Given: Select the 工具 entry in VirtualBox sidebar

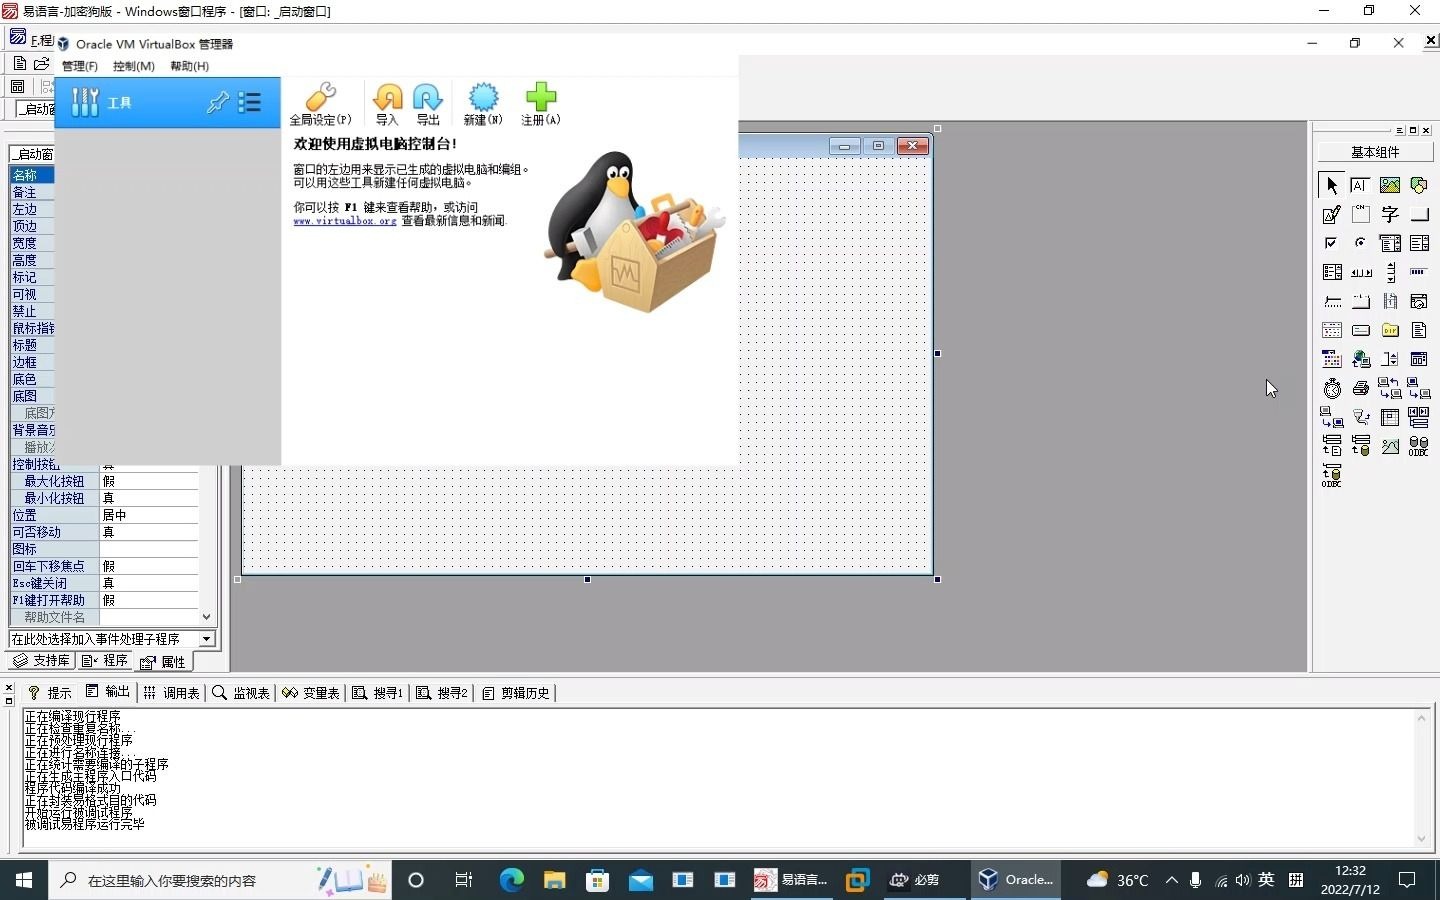Looking at the screenshot, I should [x=167, y=102].
